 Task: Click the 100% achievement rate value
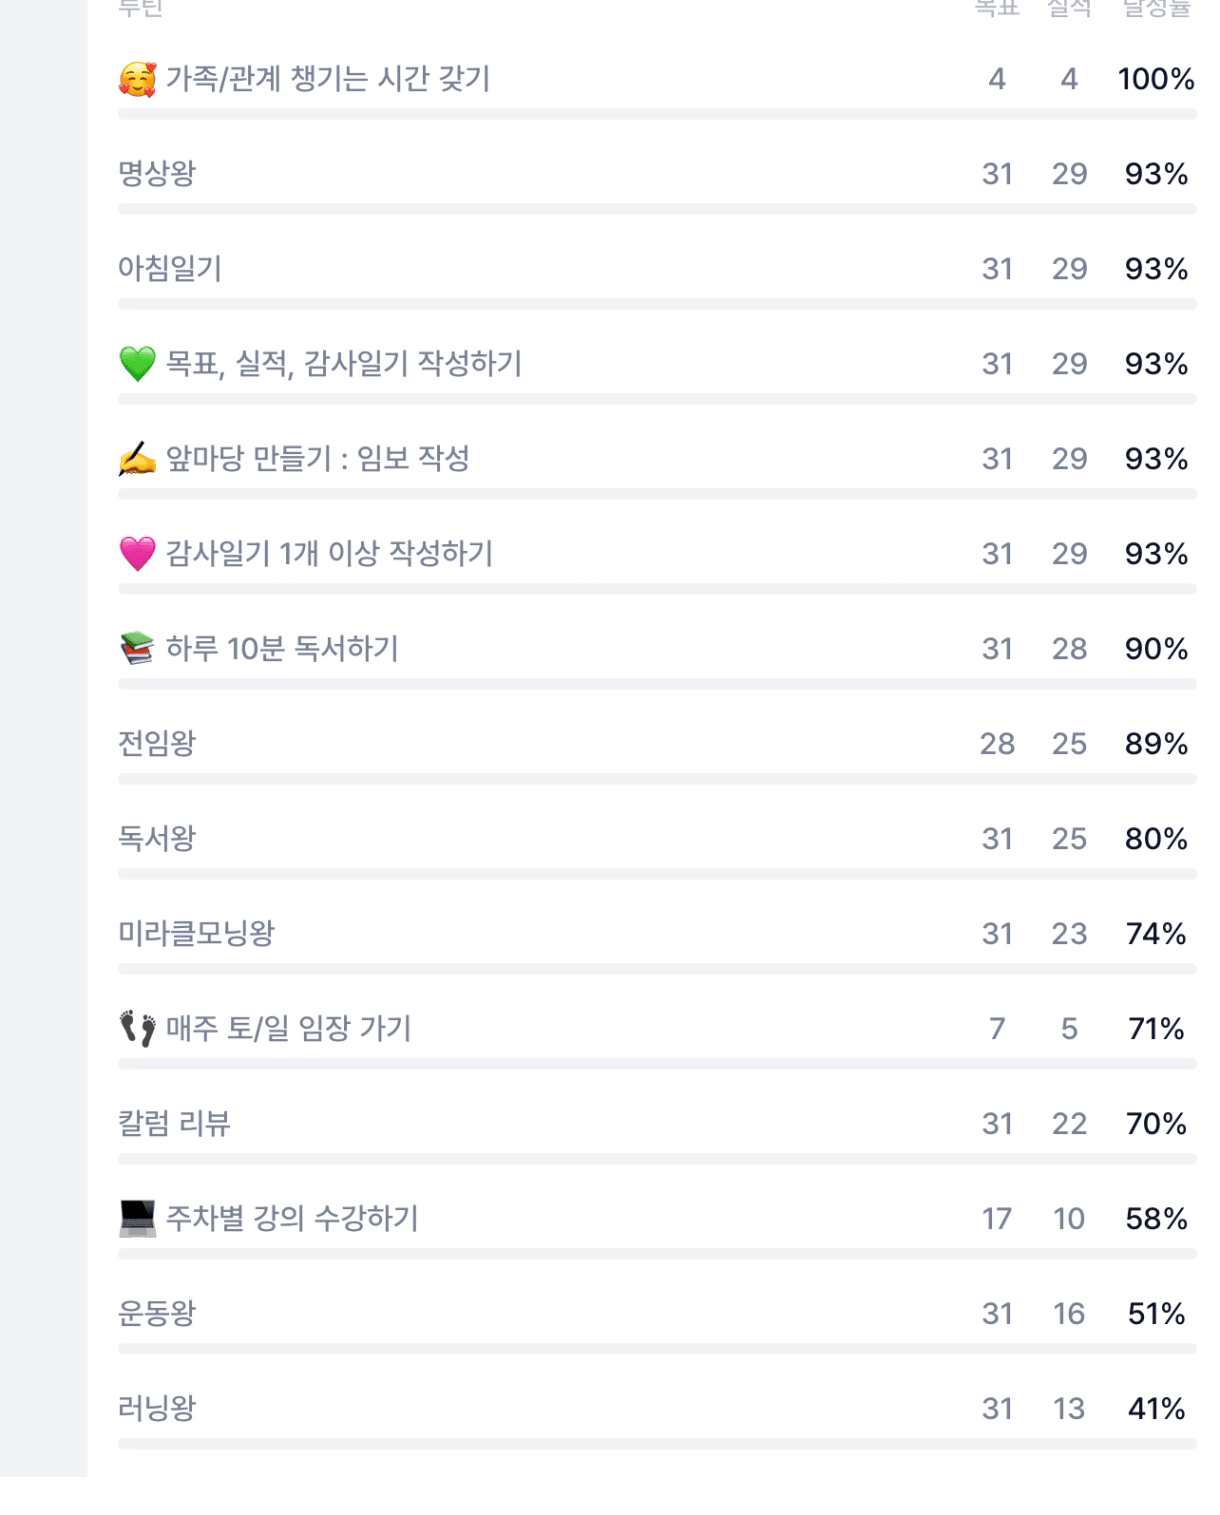(1156, 79)
